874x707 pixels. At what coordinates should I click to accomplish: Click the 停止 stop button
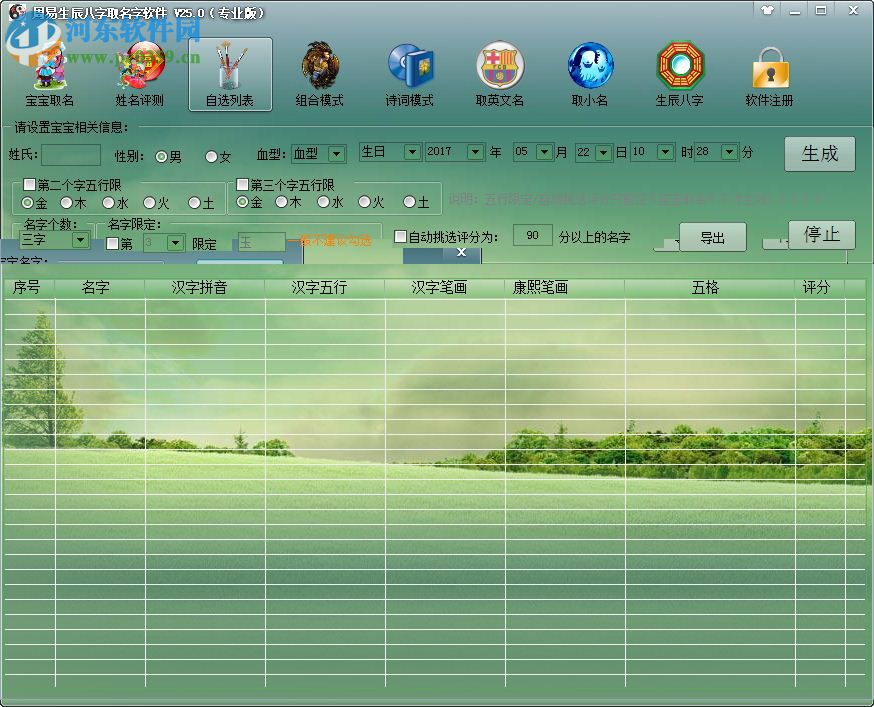coord(822,234)
